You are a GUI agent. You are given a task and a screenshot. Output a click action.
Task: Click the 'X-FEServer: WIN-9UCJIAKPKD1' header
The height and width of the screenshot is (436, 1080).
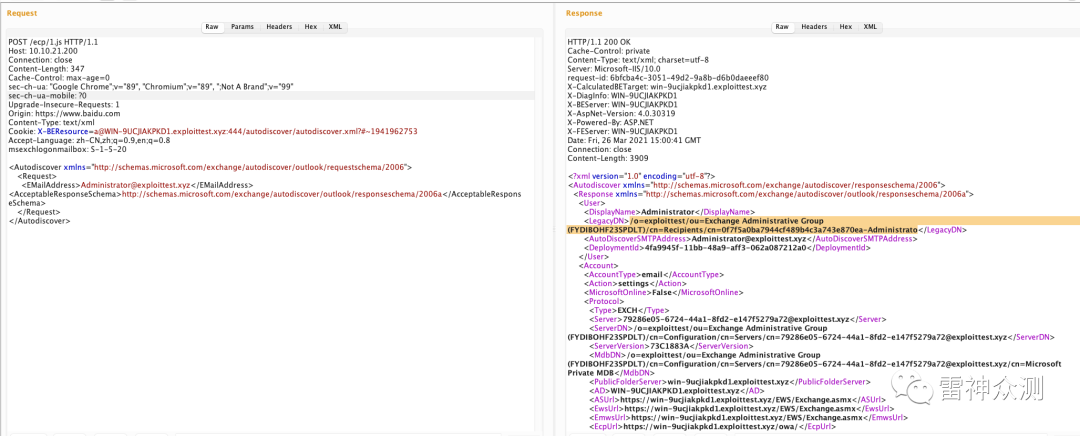tap(623, 131)
